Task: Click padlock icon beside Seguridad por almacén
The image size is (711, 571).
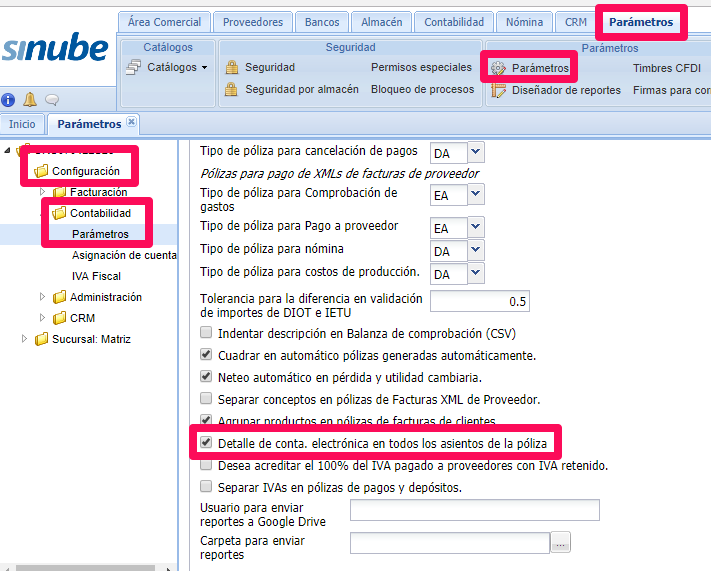Action: coord(231,89)
